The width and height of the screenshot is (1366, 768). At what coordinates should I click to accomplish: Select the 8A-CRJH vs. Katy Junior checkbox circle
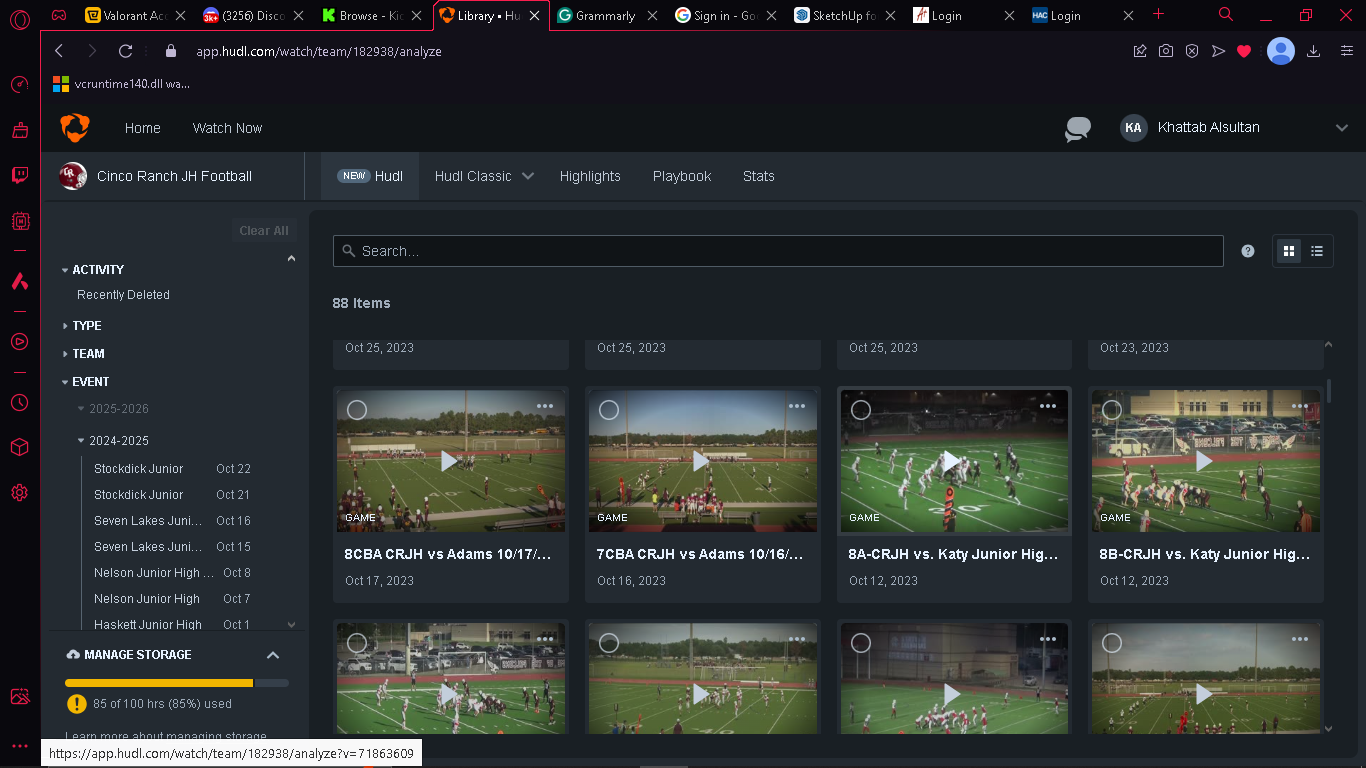point(861,410)
